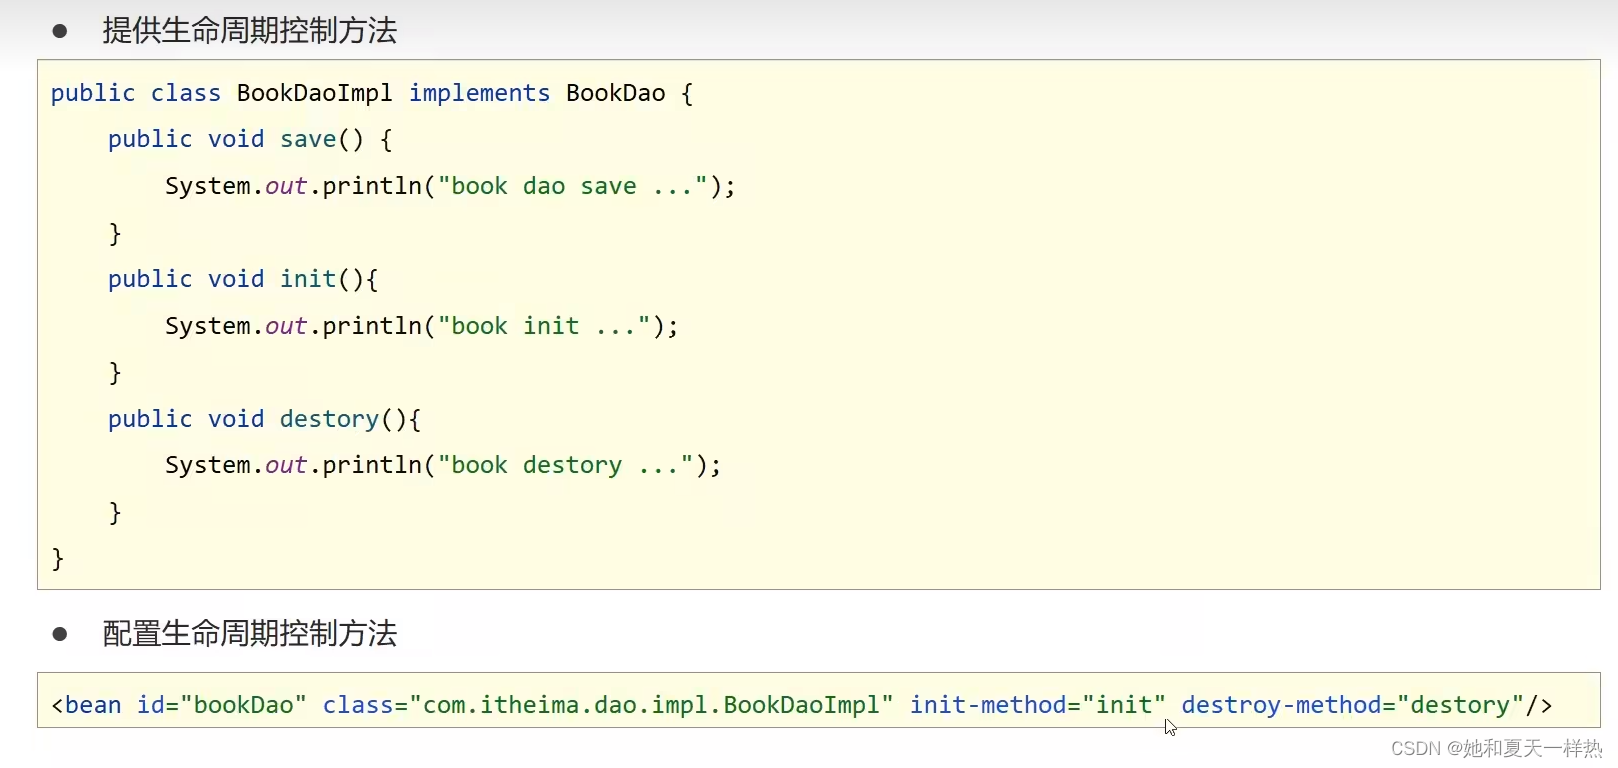Click the heading 提供生命周期控制方法
The height and width of the screenshot is (768, 1618).
(x=250, y=31)
